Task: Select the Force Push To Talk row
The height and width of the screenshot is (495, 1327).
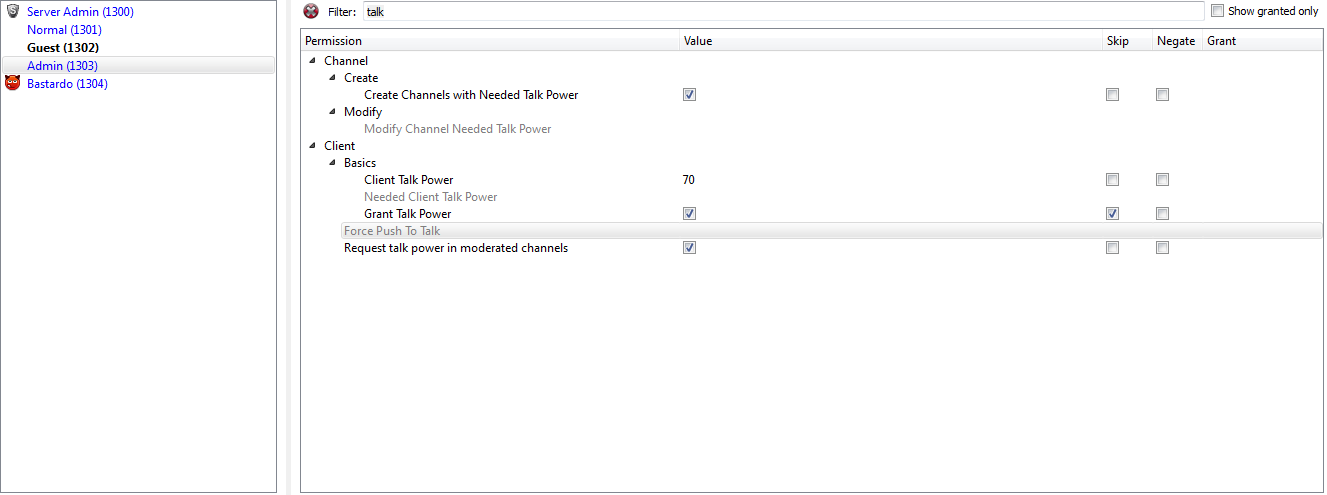Action: tap(392, 231)
